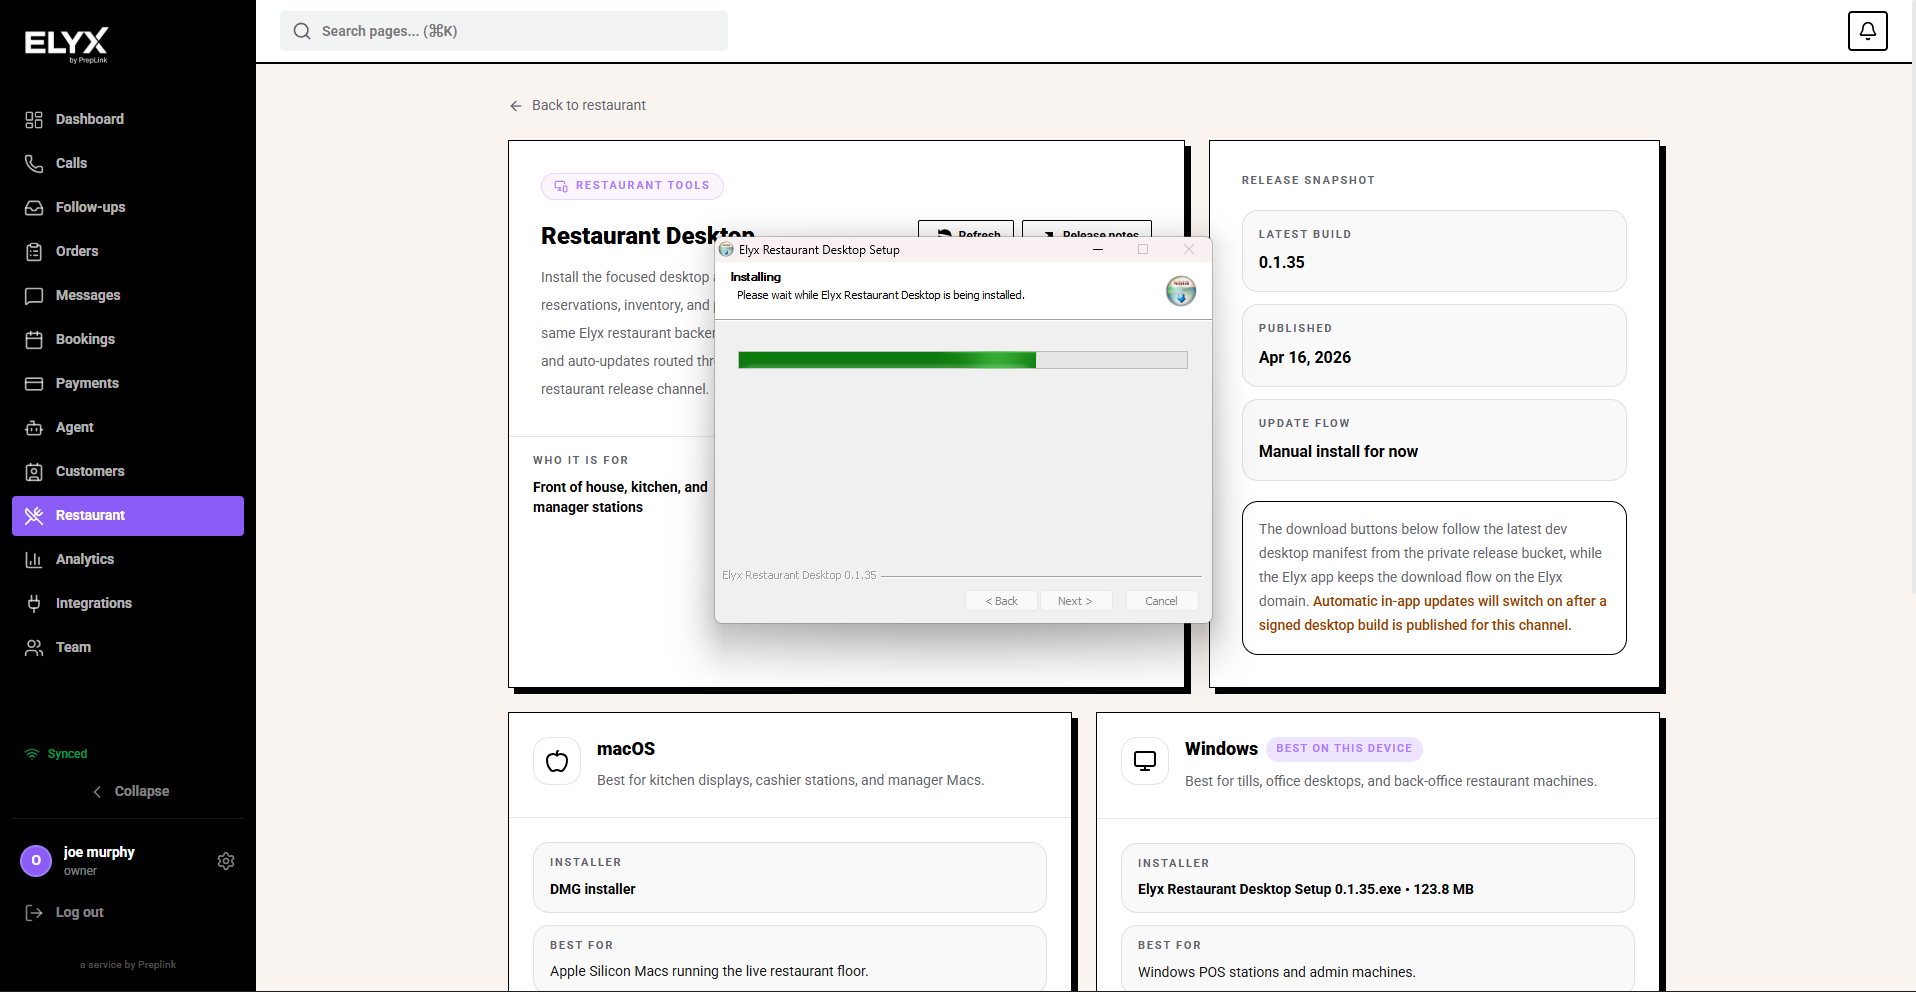This screenshot has height=992, width=1916.
Task: Click Back to restaurant link
Action: (578, 105)
